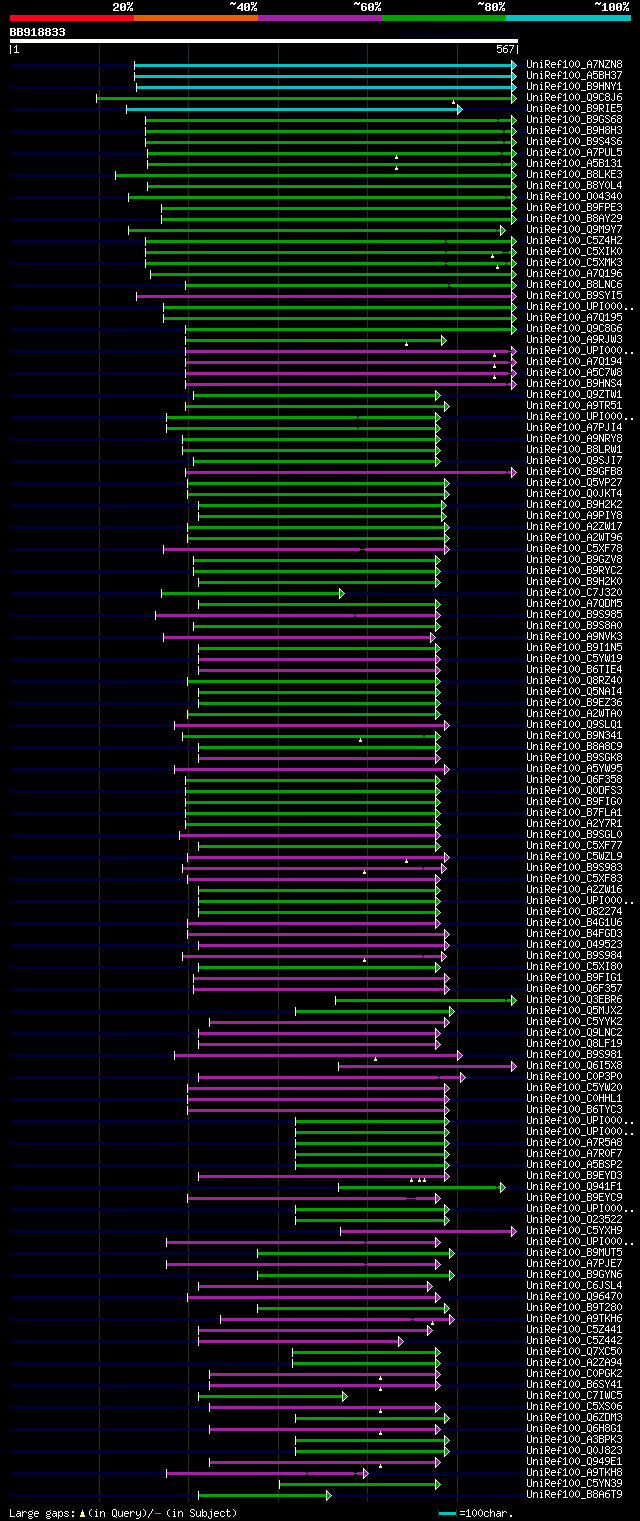This screenshot has width=640, height=1521.
Task: Select the UniRef100_Q3EBR6 label
Action: [574, 999]
